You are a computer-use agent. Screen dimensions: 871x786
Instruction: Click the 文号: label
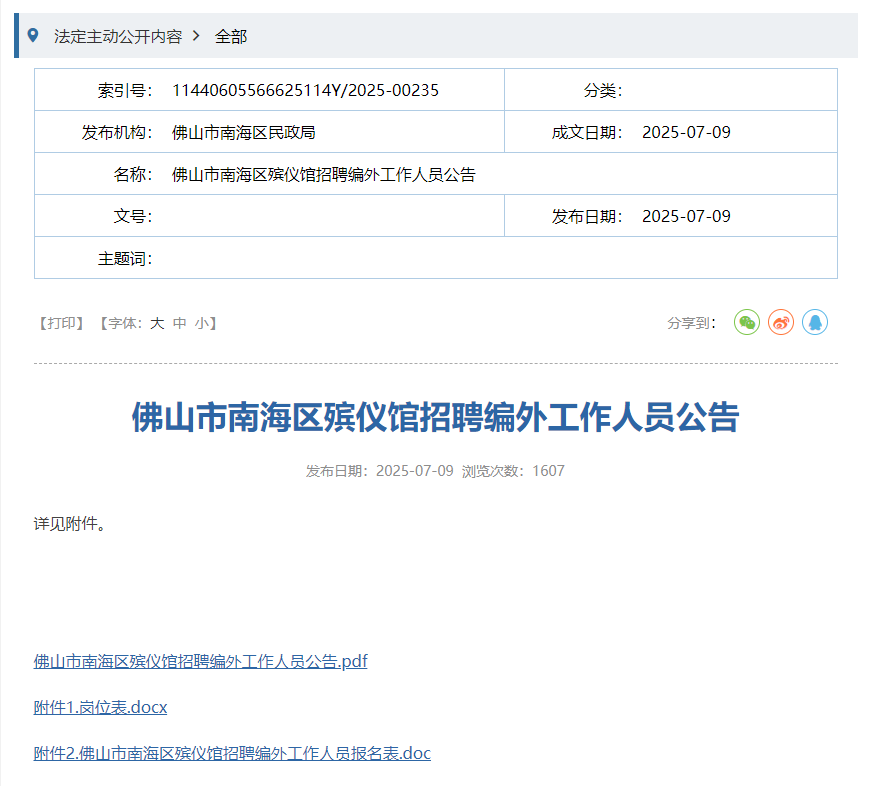133,216
